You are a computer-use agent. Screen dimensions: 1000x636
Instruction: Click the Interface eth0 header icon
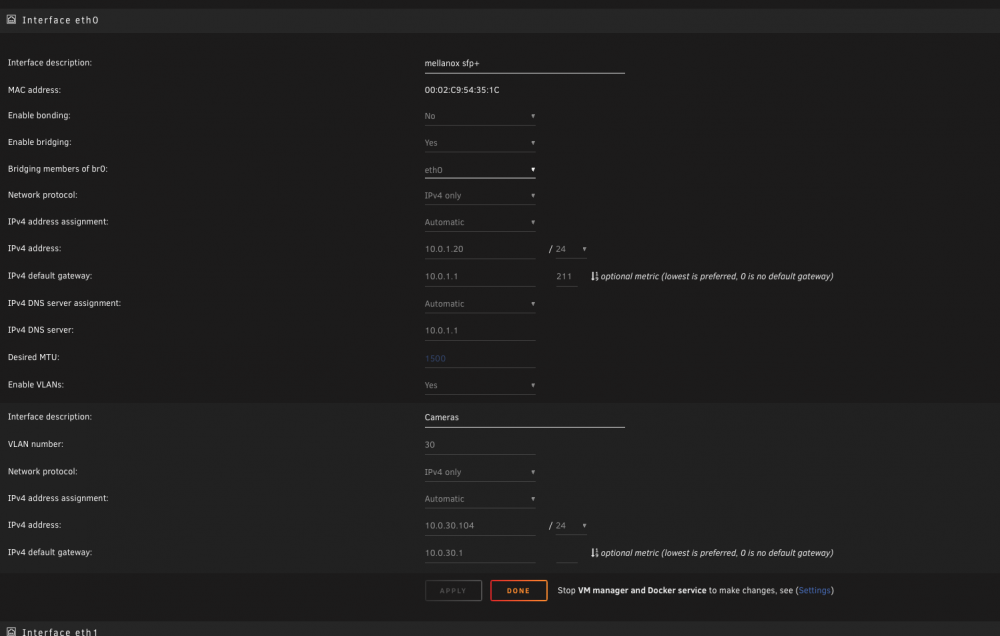pos(11,20)
